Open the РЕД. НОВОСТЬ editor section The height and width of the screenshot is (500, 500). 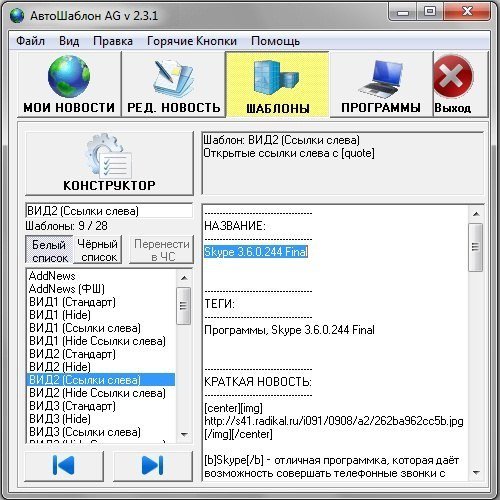[x=173, y=84]
